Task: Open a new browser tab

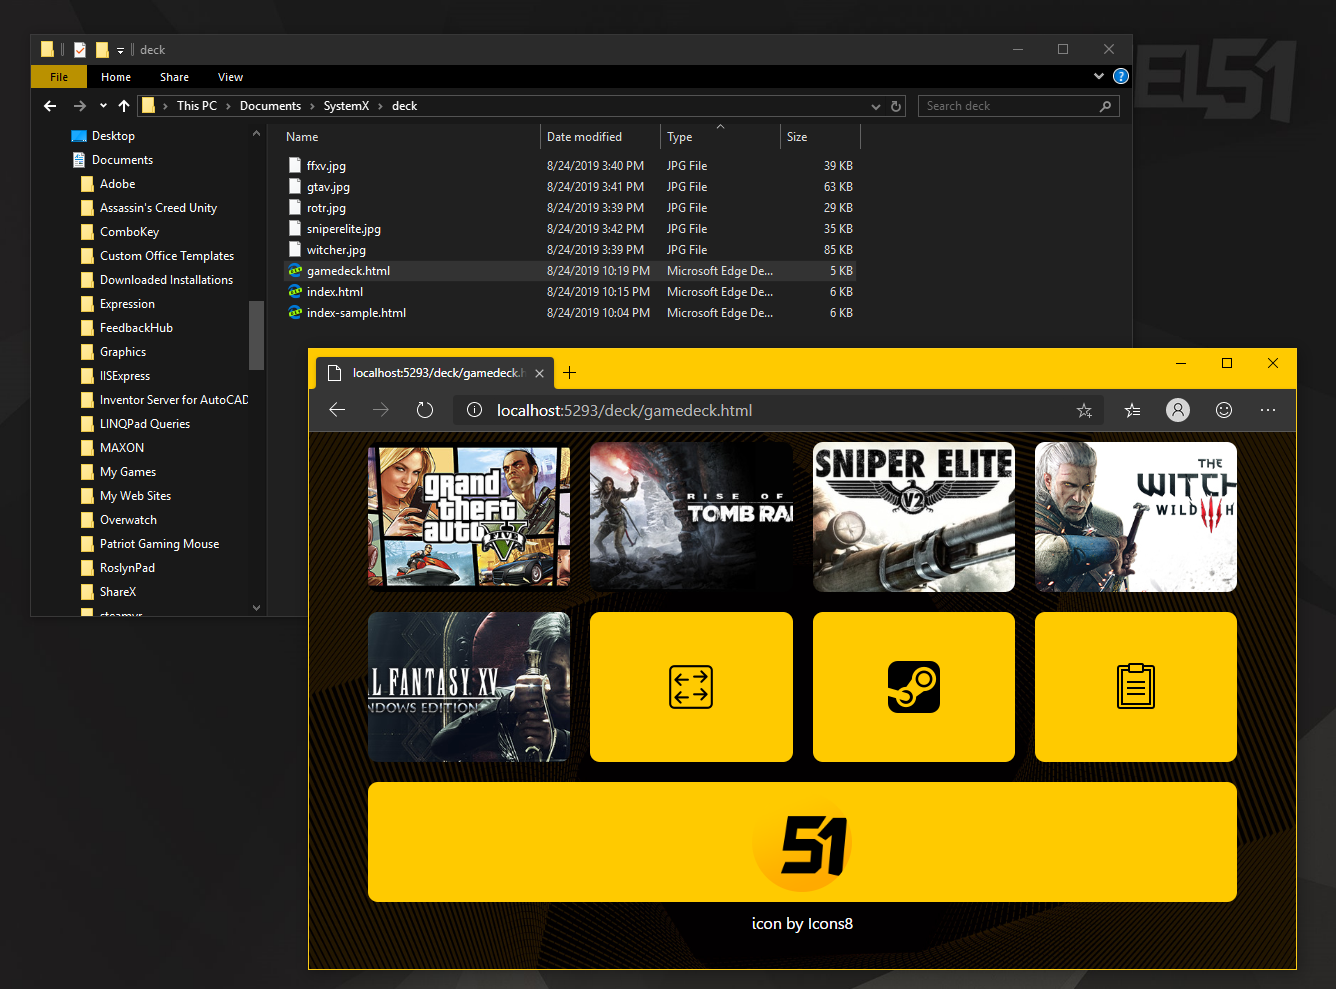Action: [570, 373]
